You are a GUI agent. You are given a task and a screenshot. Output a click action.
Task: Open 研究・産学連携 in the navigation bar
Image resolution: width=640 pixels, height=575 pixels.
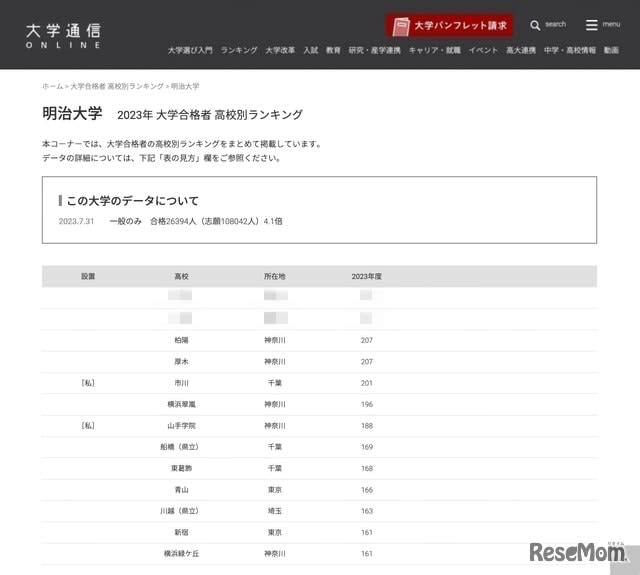pos(374,50)
